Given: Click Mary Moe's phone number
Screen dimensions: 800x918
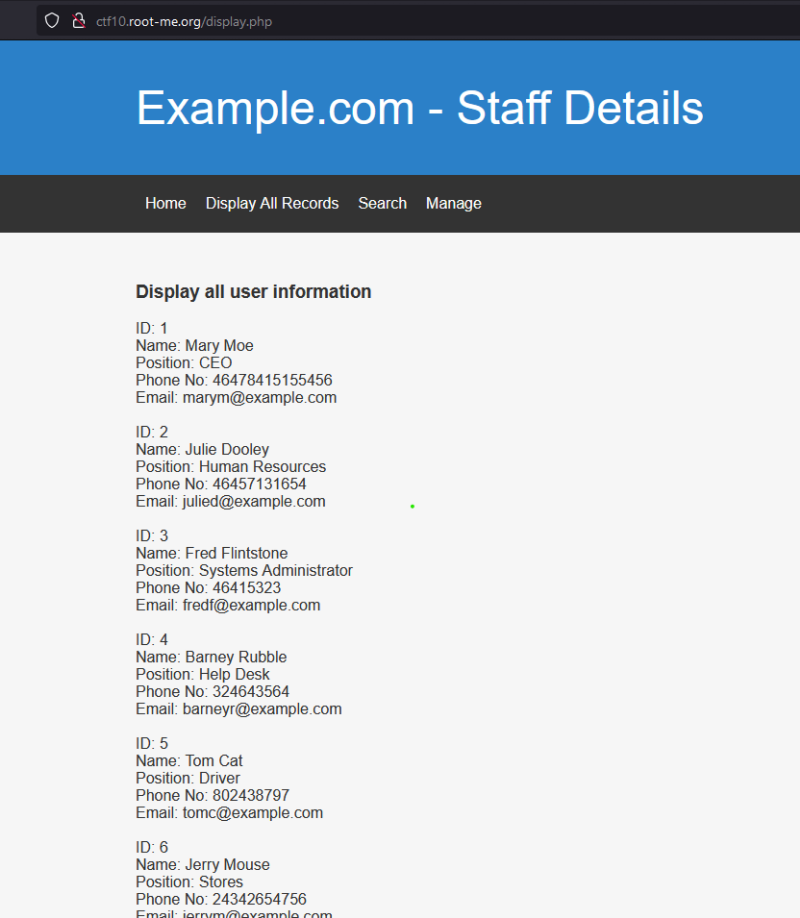Looking at the screenshot, I should [272, 380].
